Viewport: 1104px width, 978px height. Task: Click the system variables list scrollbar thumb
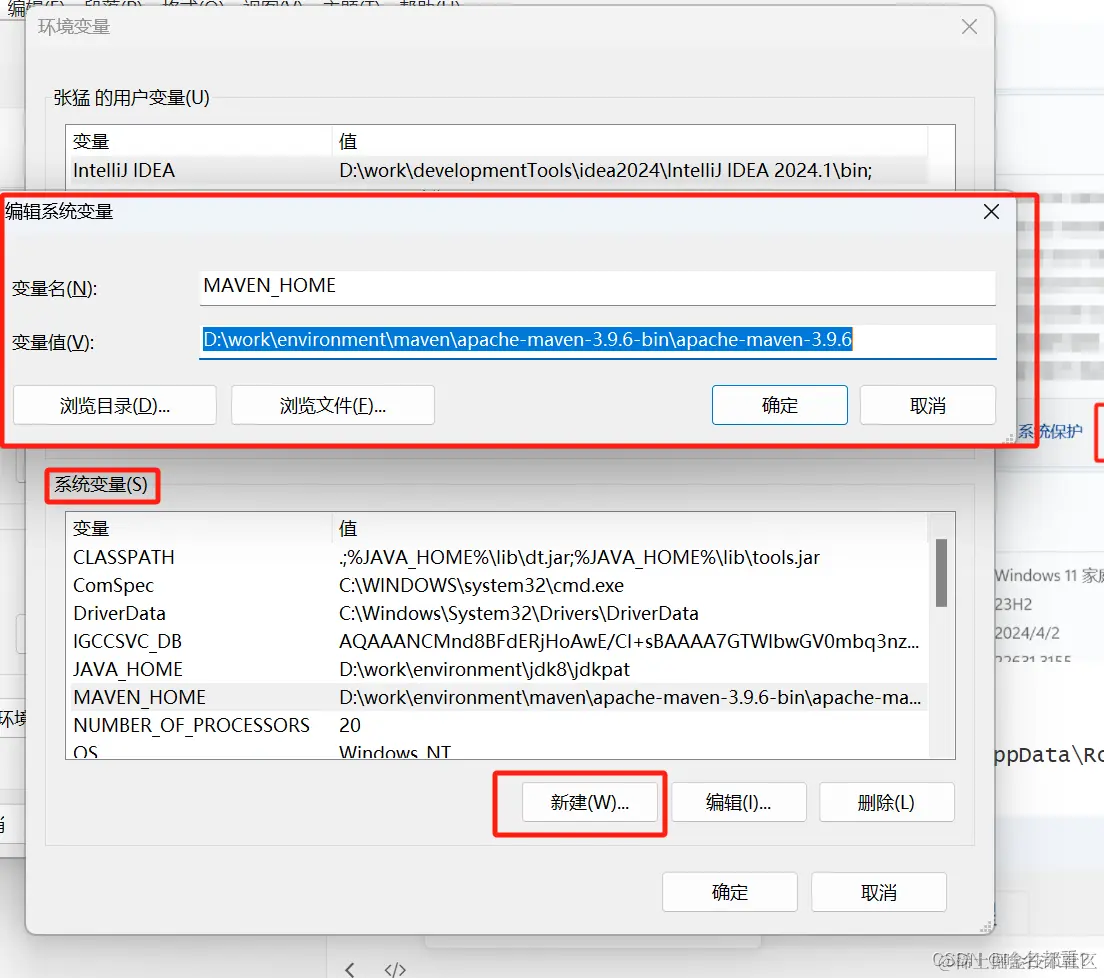941,572
